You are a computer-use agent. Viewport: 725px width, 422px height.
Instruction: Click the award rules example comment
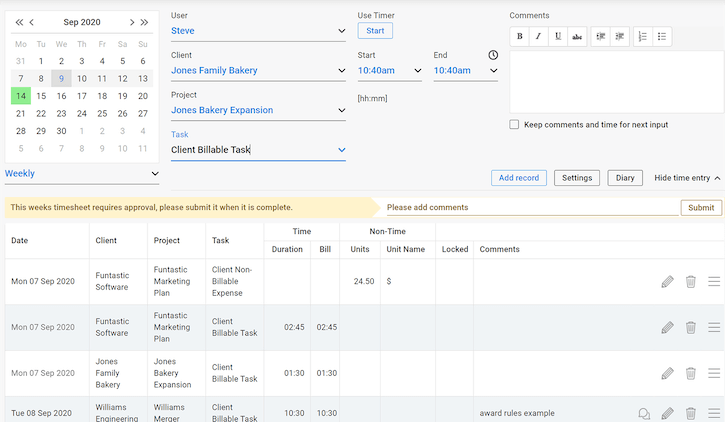[x=517, y=413]
